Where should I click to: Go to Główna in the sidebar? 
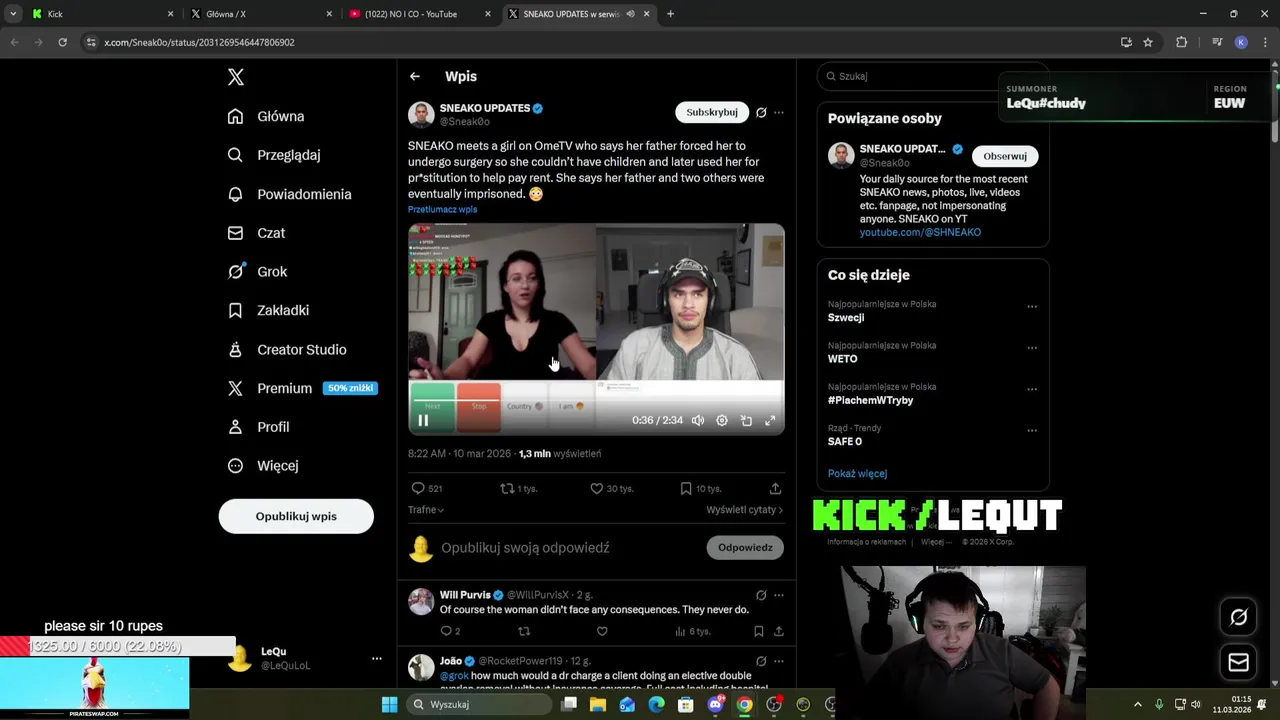(x=266, y=116)
